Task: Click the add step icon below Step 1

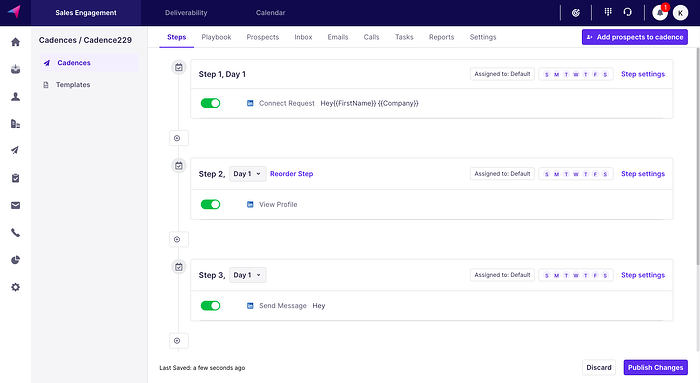Action: (177, 138)
